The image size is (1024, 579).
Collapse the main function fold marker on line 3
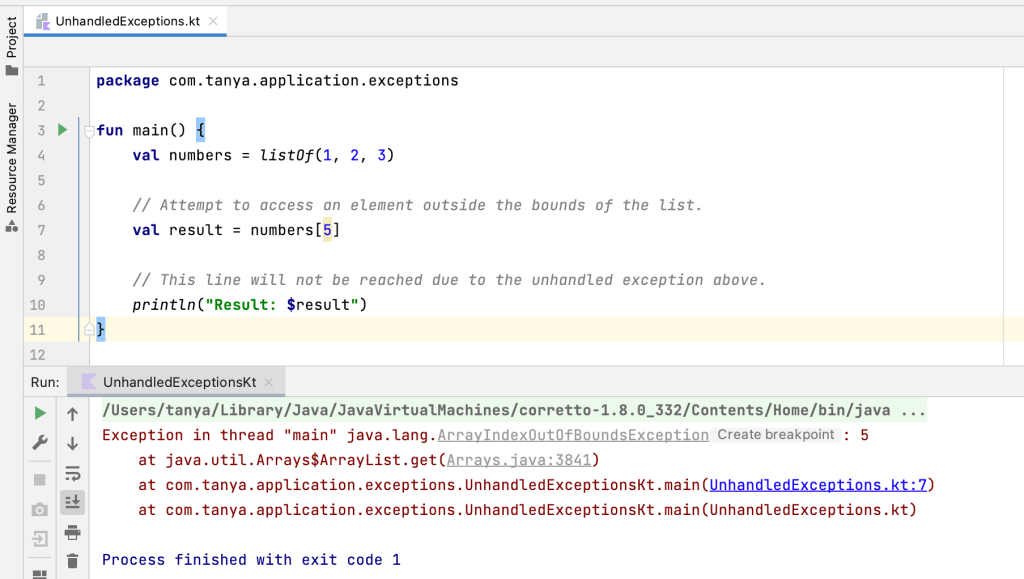[89, 131]
